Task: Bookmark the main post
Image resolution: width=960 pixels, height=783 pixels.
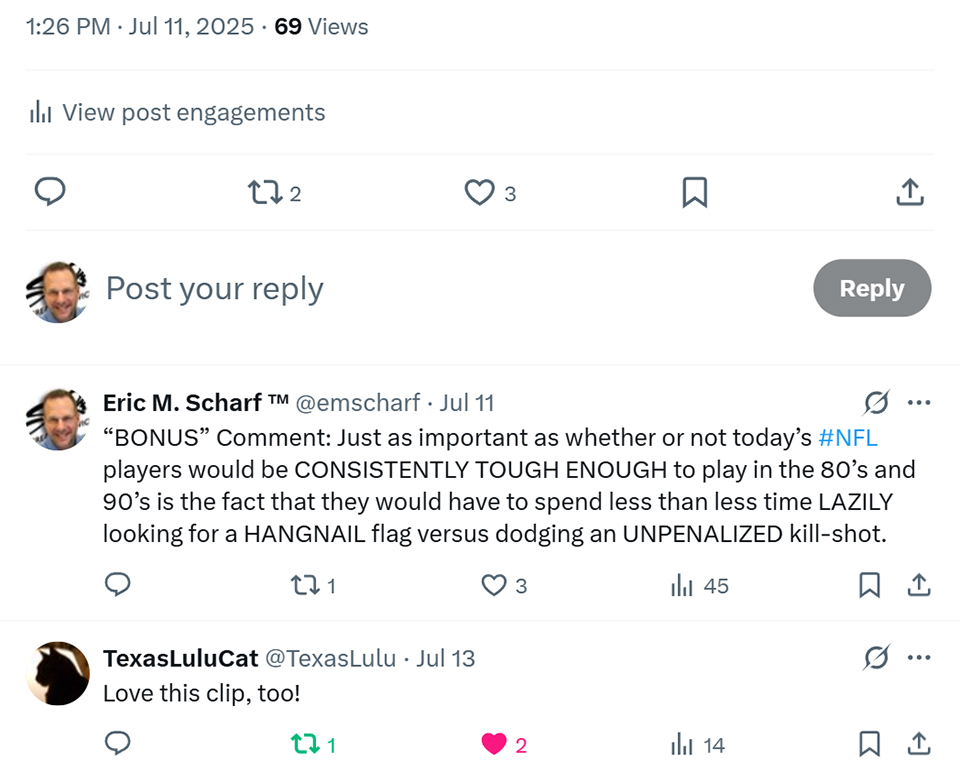Action: pyautogui.click(x=694, y=192)
